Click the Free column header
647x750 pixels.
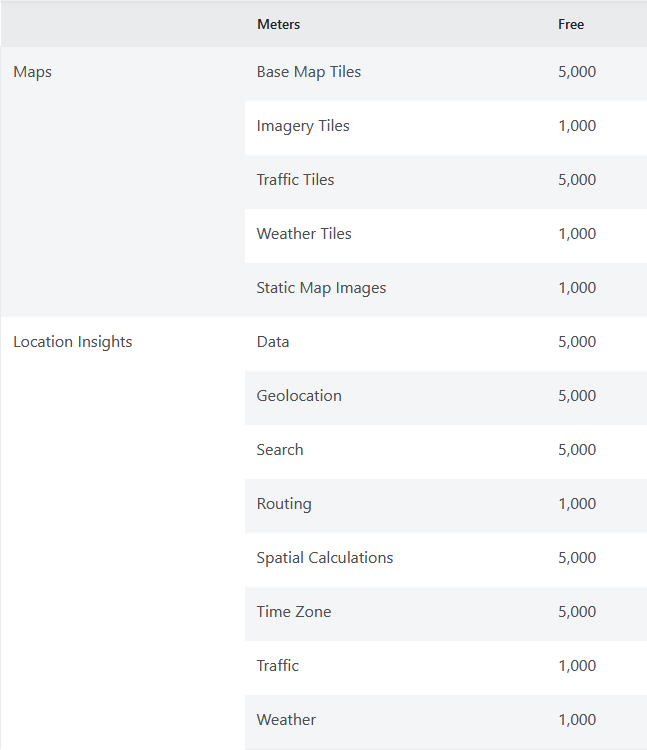click(x=571, y=24)
